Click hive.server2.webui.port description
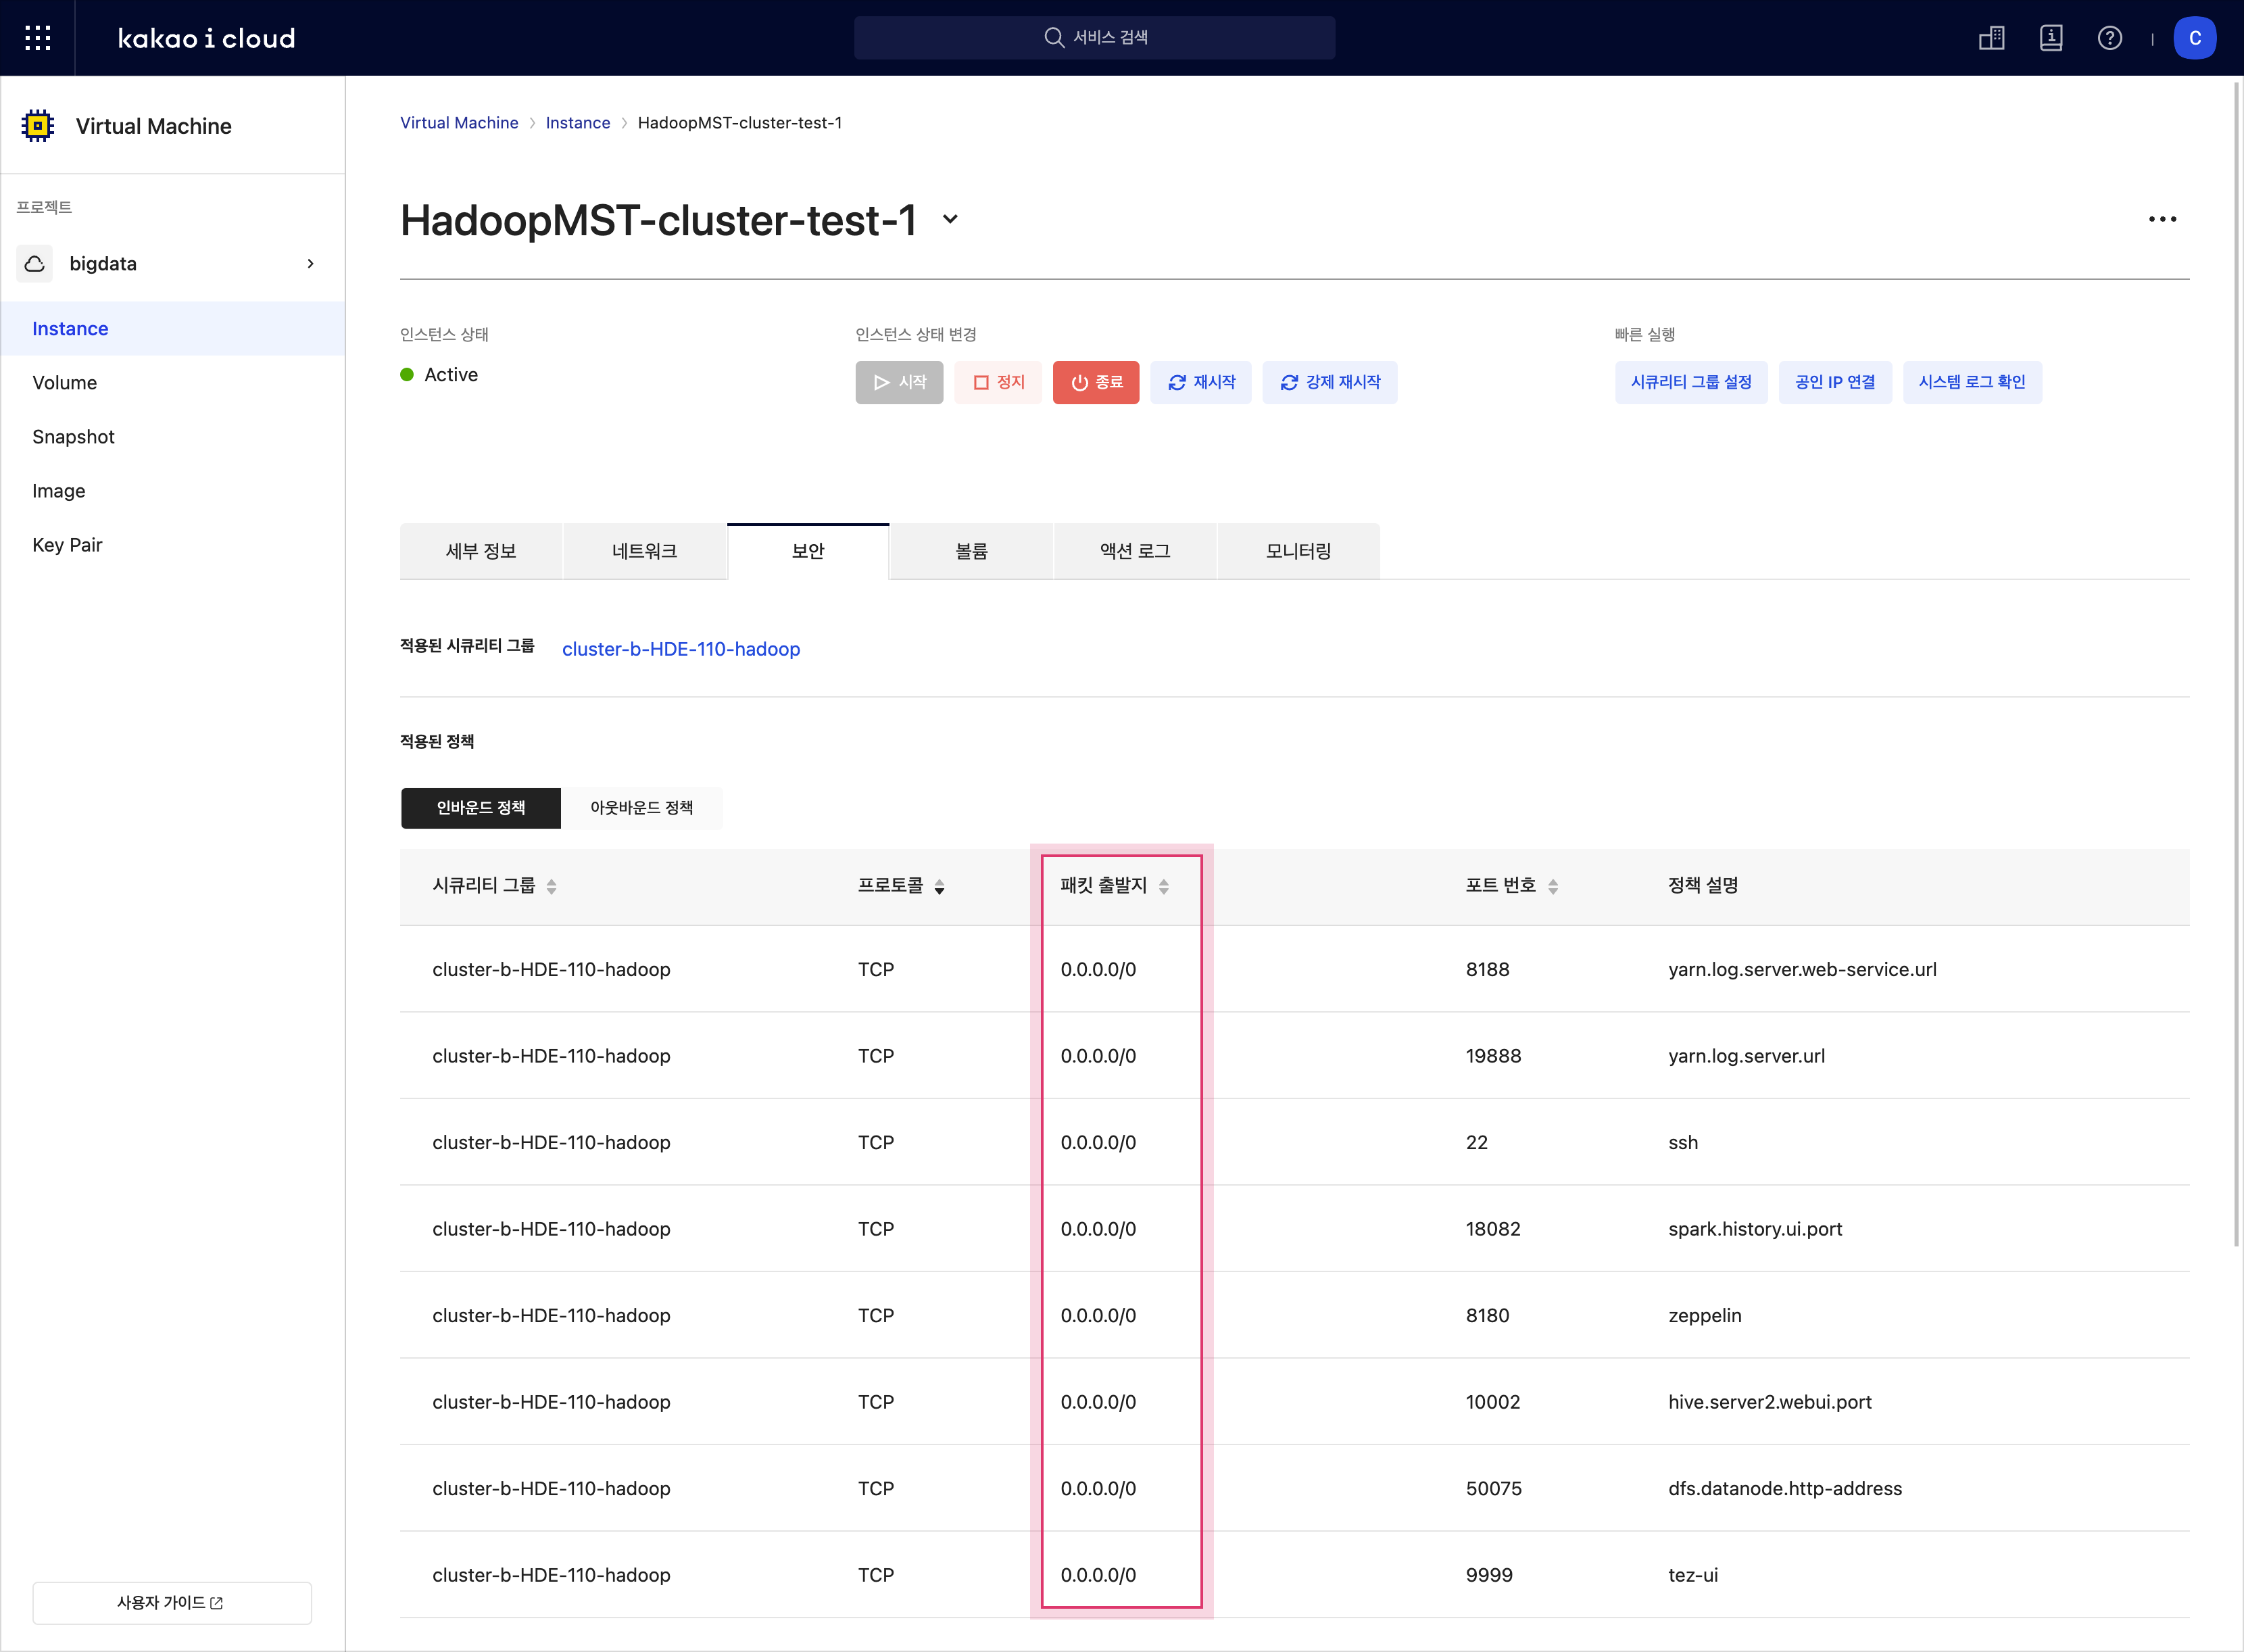Viewport: 2244px width, 1652px height. 1769,1402
